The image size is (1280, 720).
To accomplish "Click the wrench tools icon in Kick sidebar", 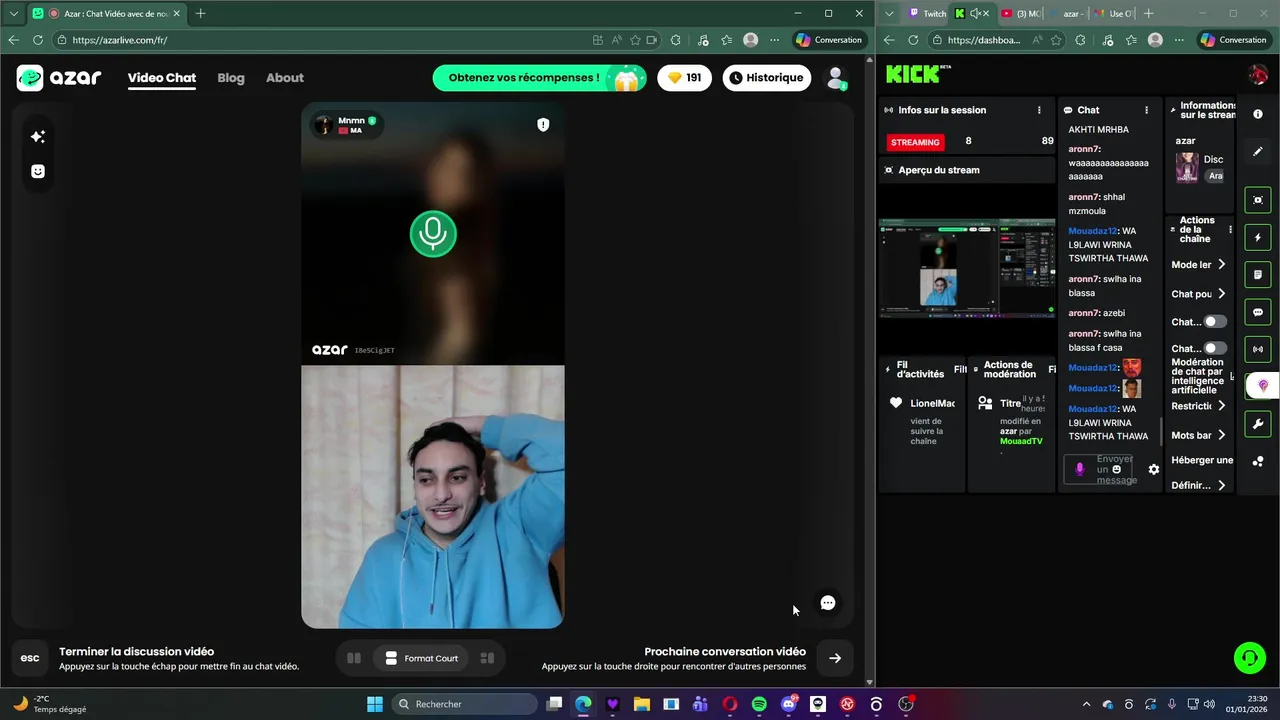I will [1258, 424].
